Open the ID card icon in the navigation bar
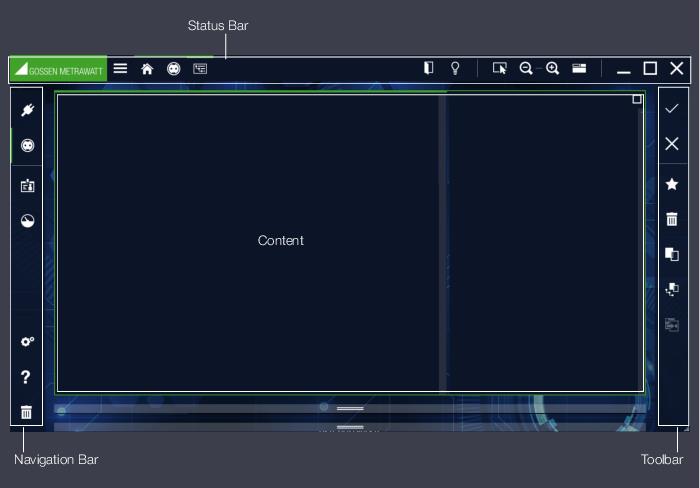The image size is (700, 488). coord(27,185)
